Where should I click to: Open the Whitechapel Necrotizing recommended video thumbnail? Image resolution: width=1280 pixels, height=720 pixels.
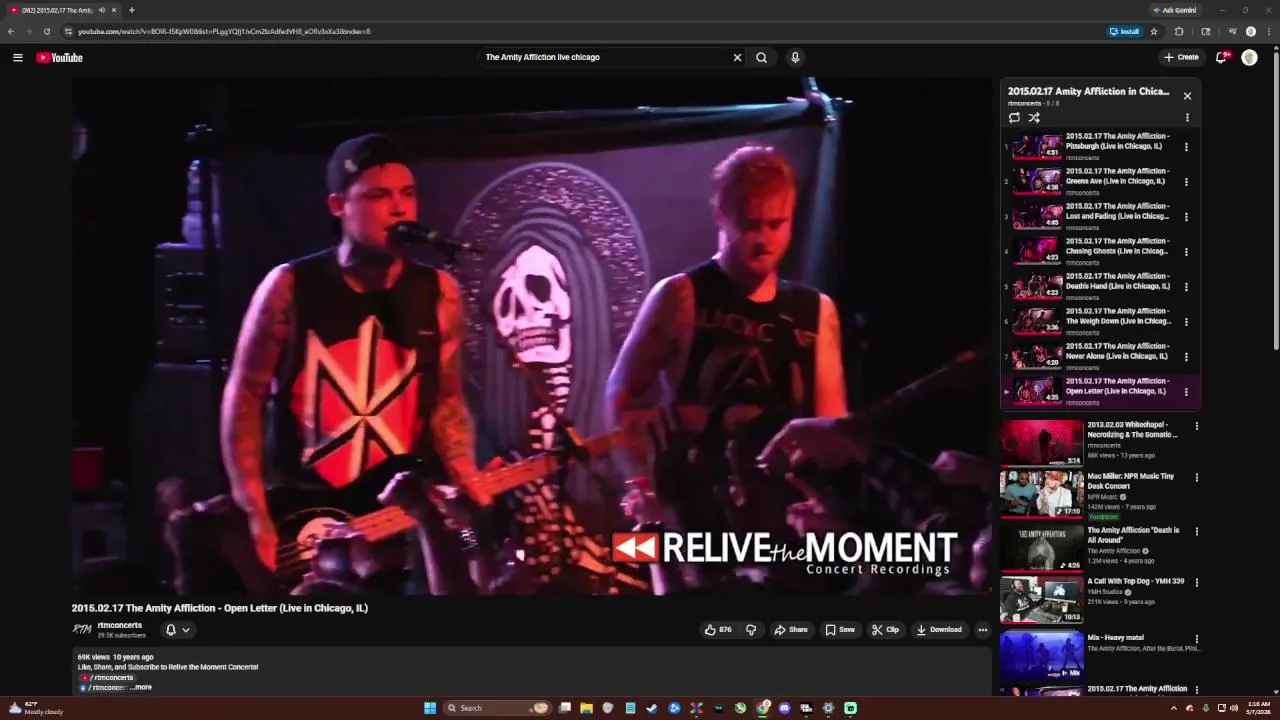coord(1042,443)
